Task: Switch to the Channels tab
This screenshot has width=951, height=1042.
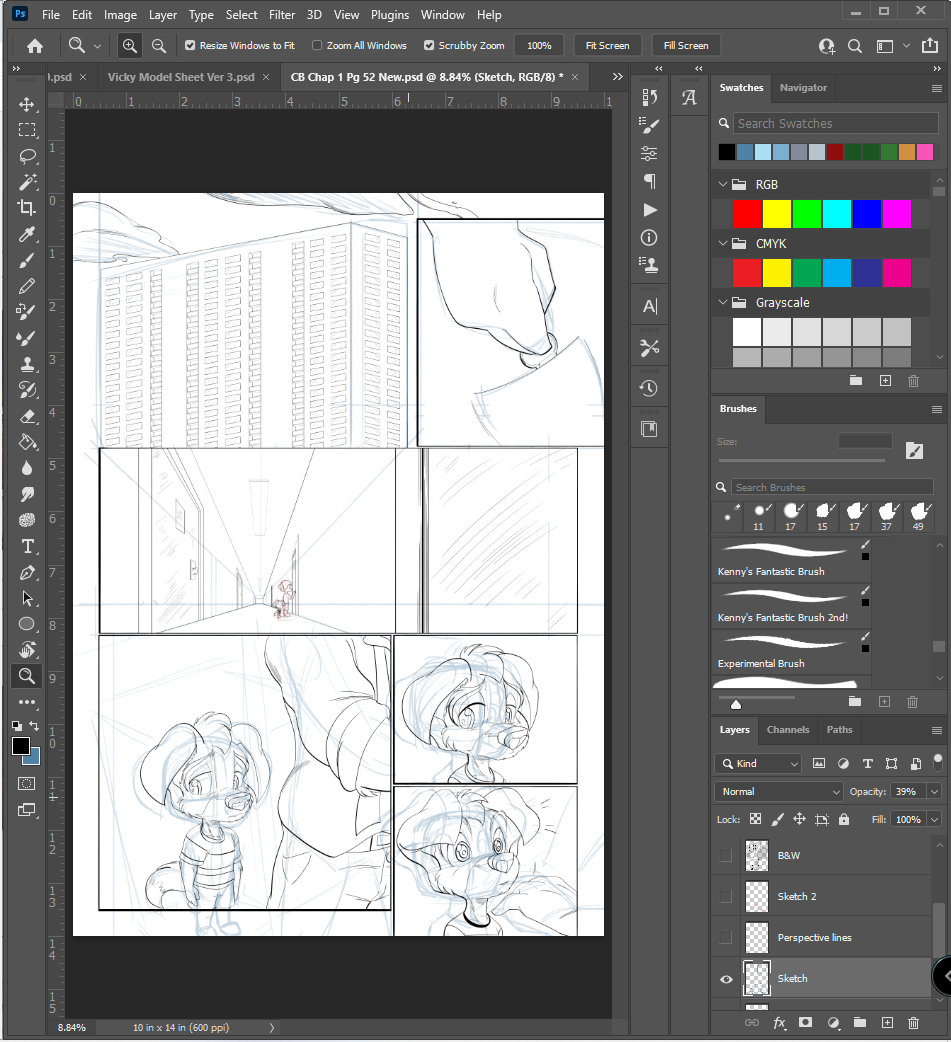Action: pos(788,730)
